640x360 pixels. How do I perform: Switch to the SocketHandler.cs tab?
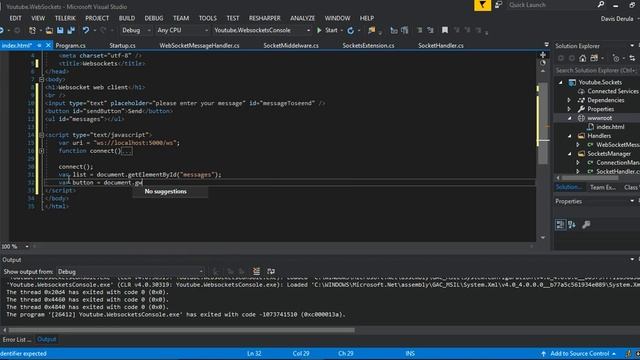pos(440,45)
